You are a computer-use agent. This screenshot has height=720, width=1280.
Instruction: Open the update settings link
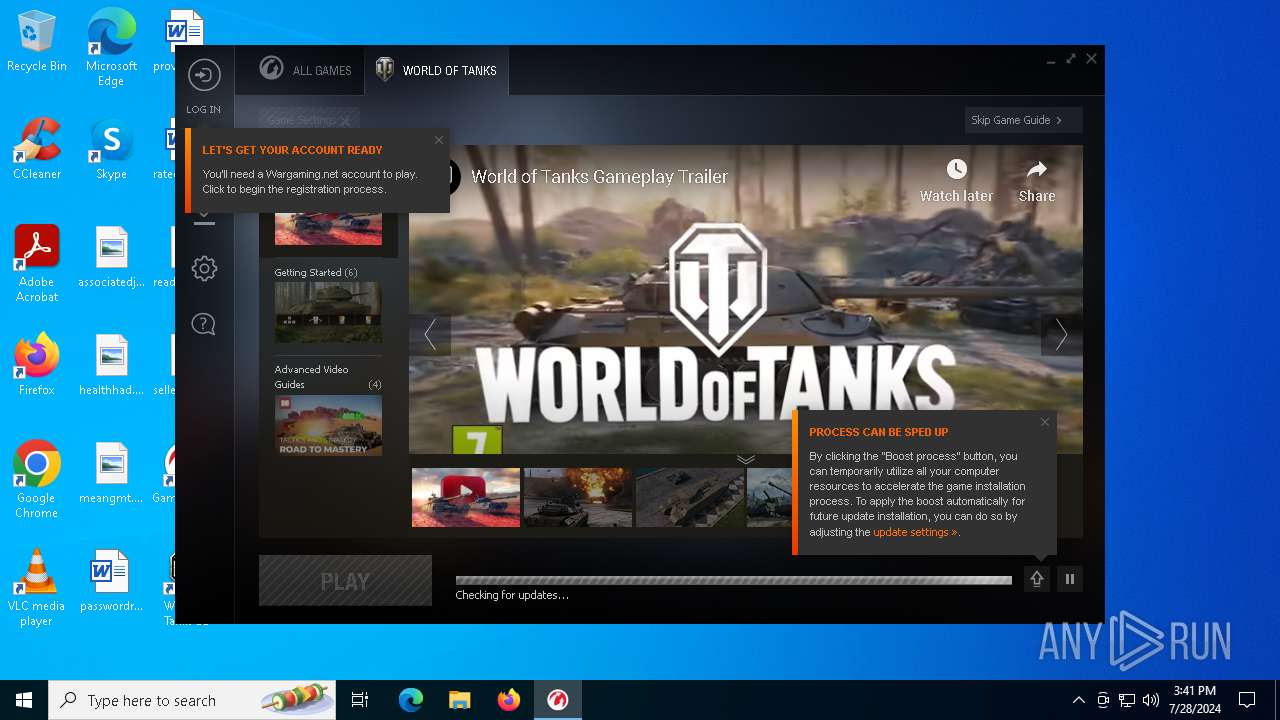915,532
